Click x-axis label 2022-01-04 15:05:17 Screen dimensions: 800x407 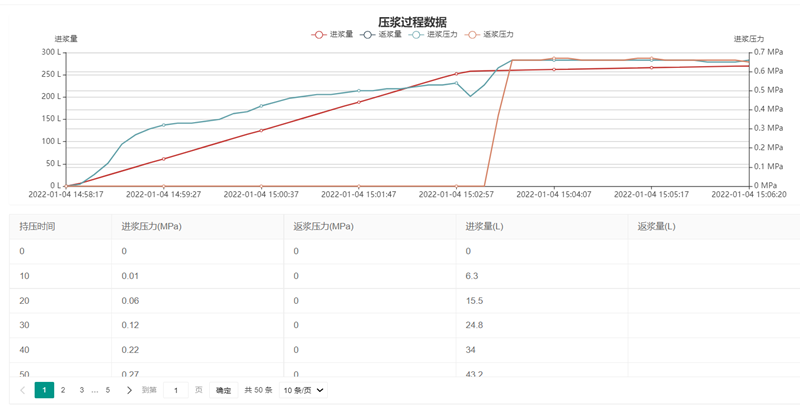pos(652,194)
